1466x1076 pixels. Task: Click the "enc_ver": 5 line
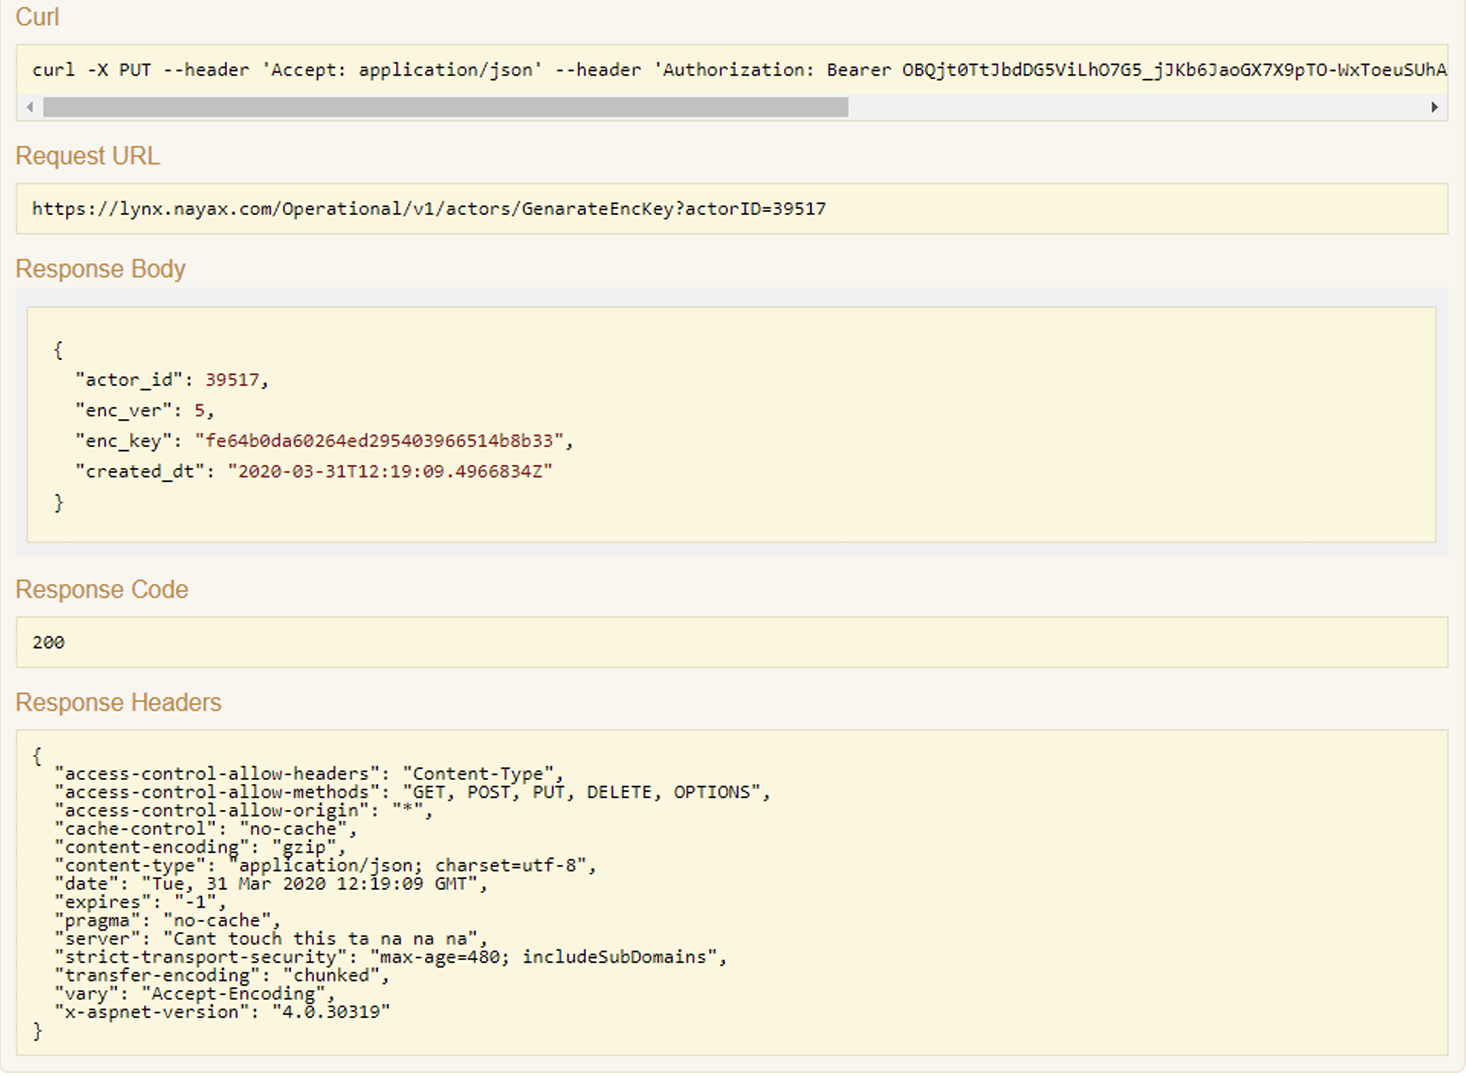coord(145,411)
